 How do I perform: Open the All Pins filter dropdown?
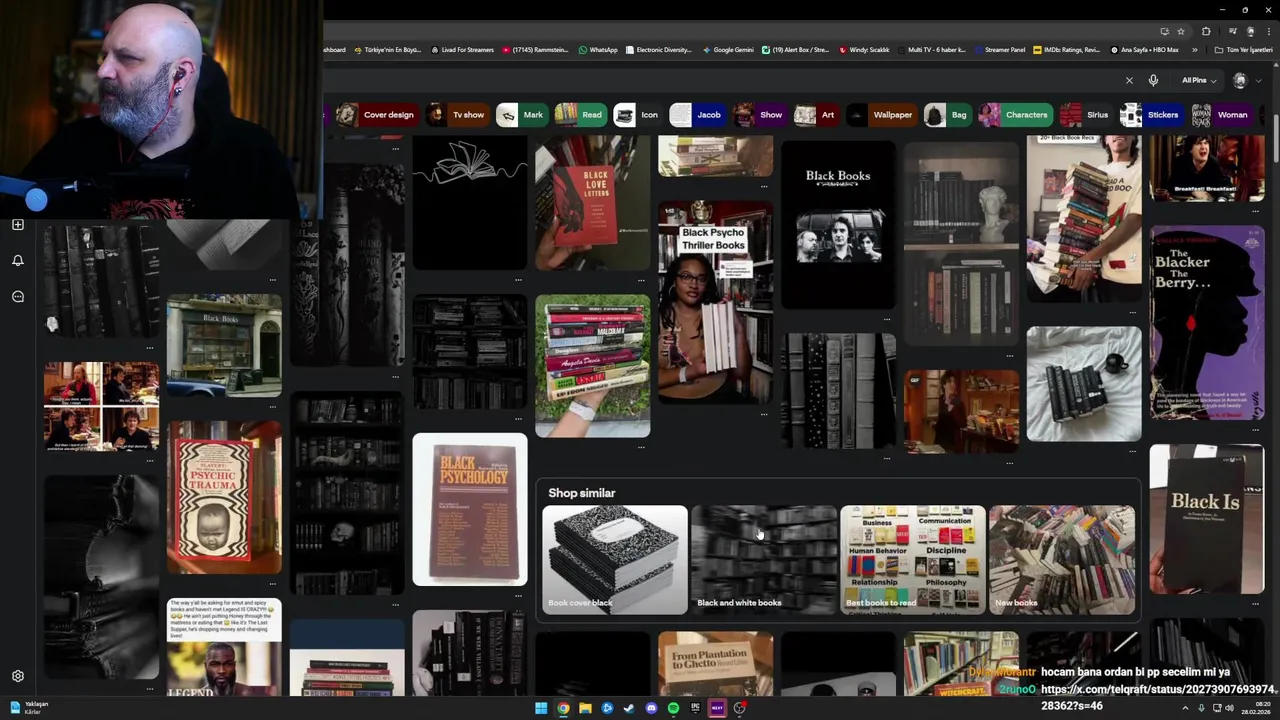[x=1198, y=80]
